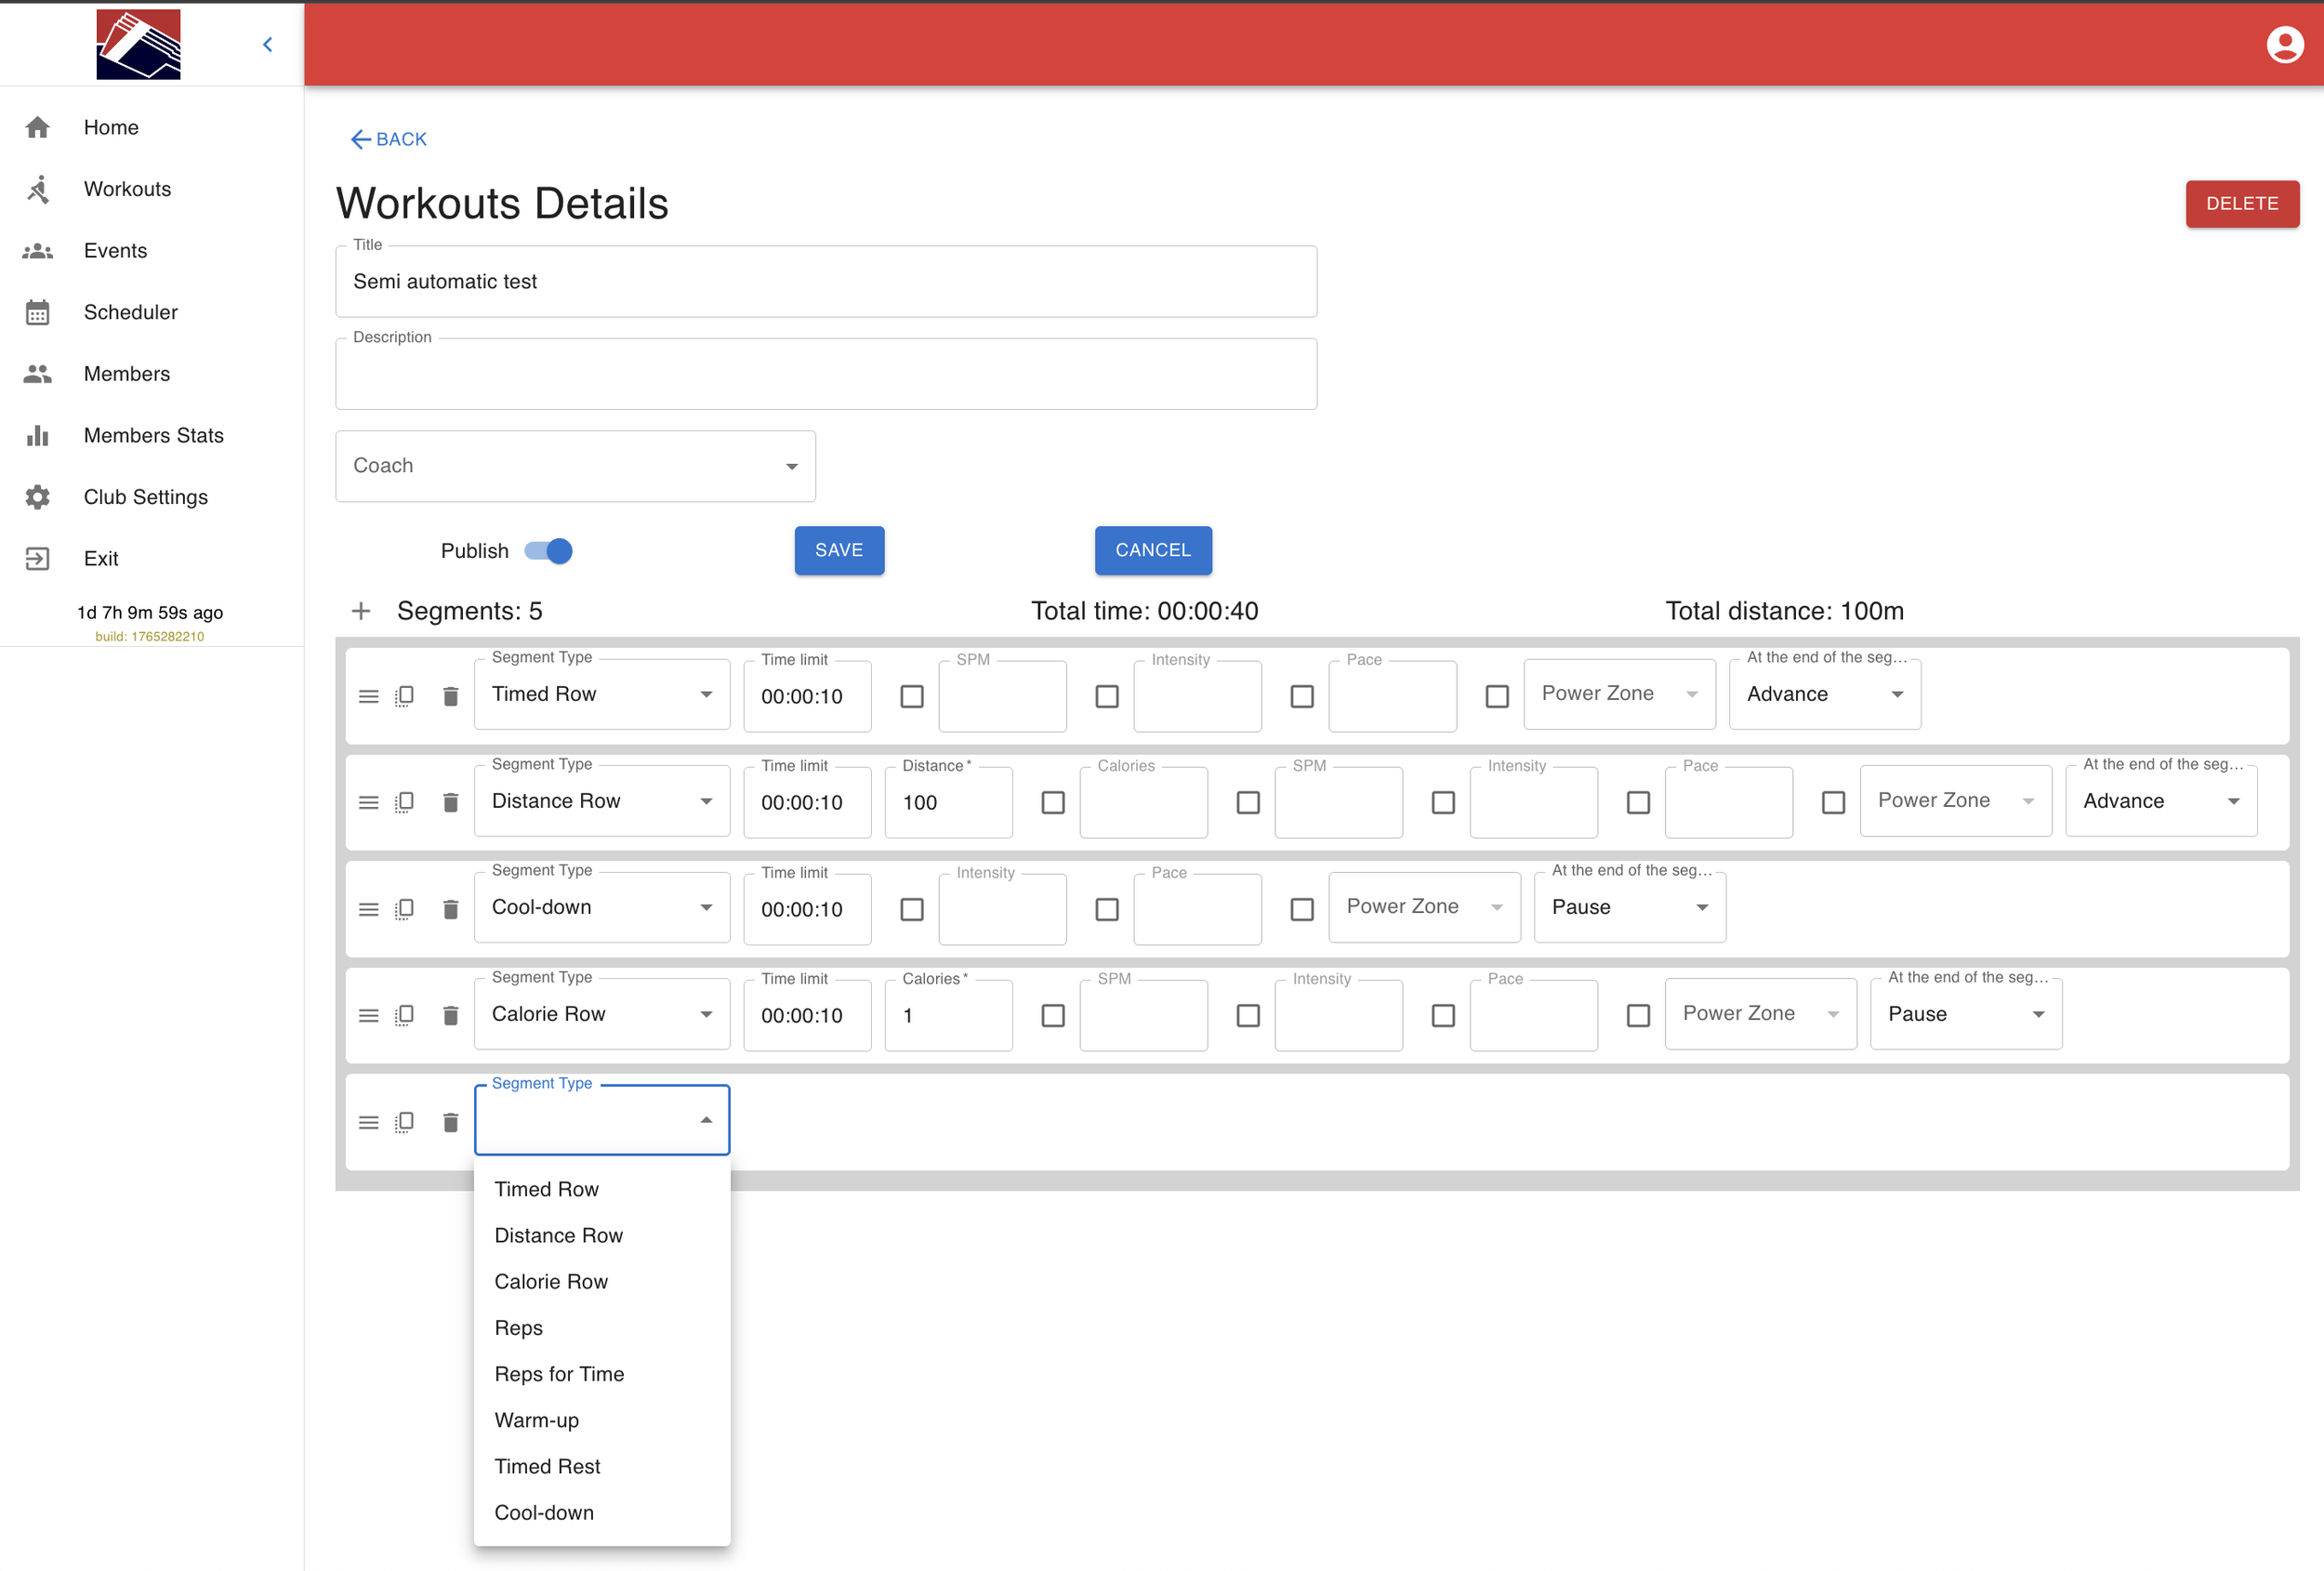Open Workouts in the sidebar
This screenshot has height=1571, width=2324.
click(152, 189)
